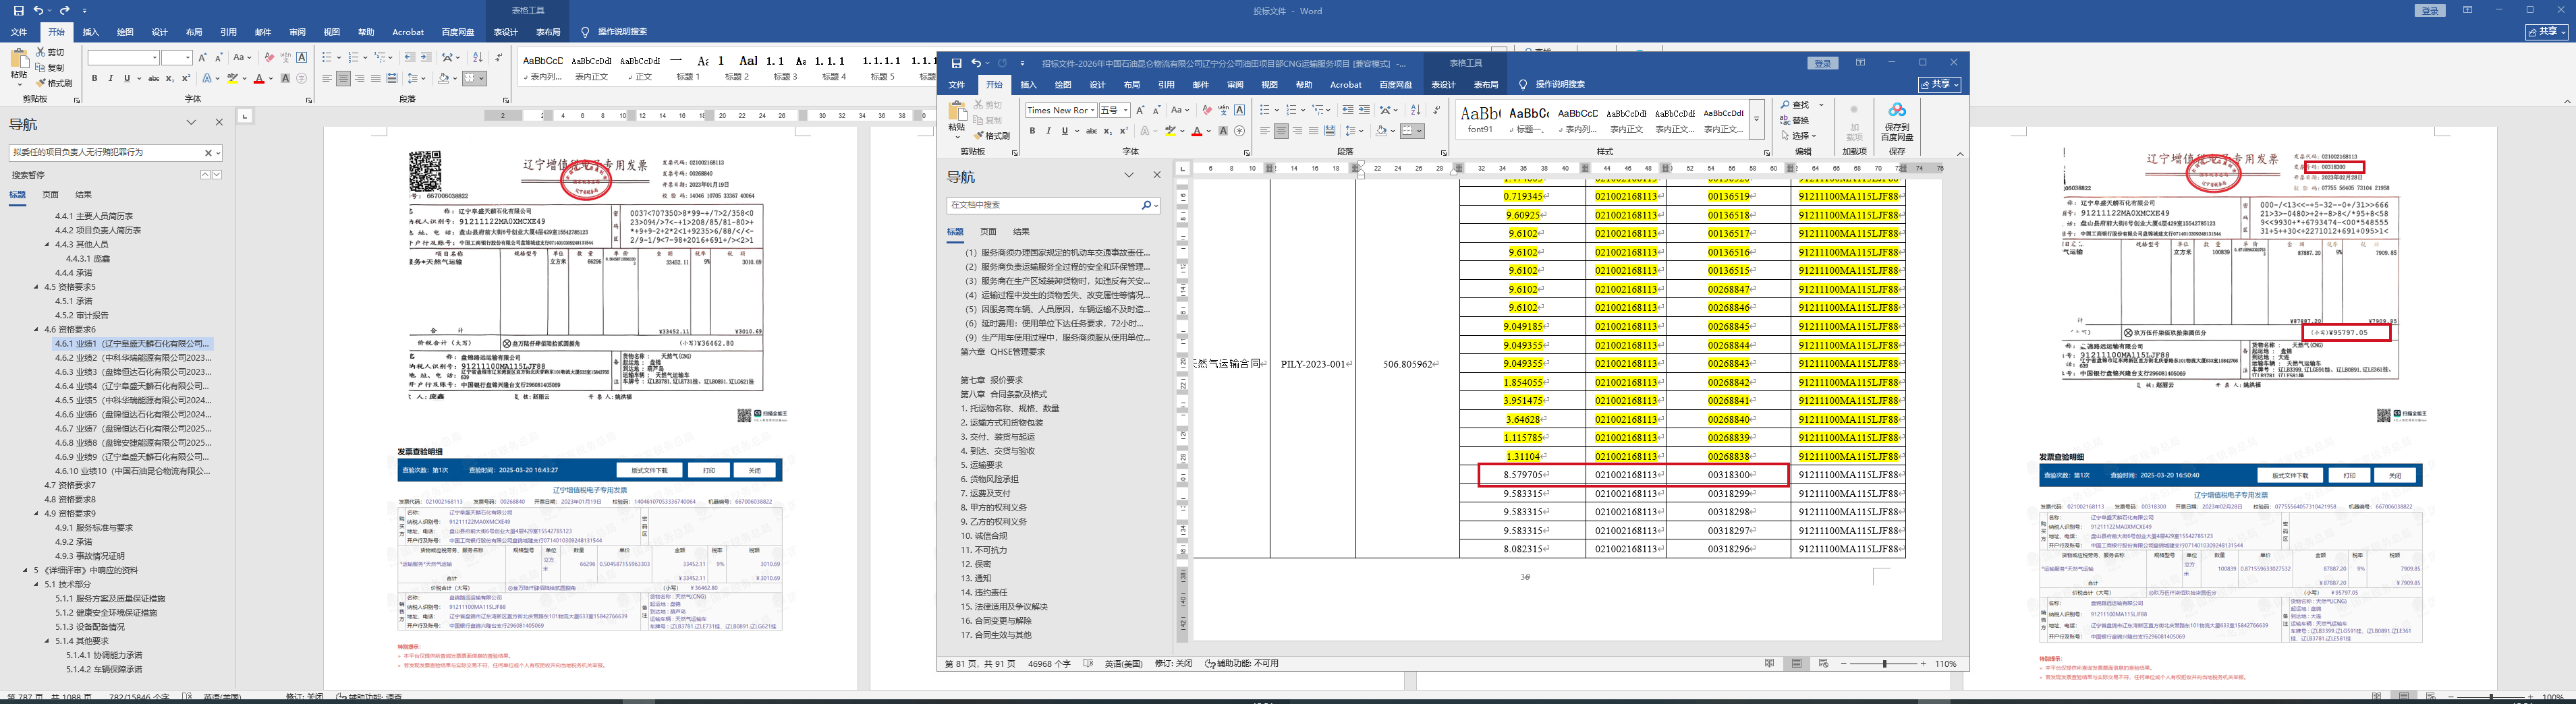The image size is (2576, 704).
Task: Open the 审阅 tab in 投标文件 window
Action: (x=297, y=32)
